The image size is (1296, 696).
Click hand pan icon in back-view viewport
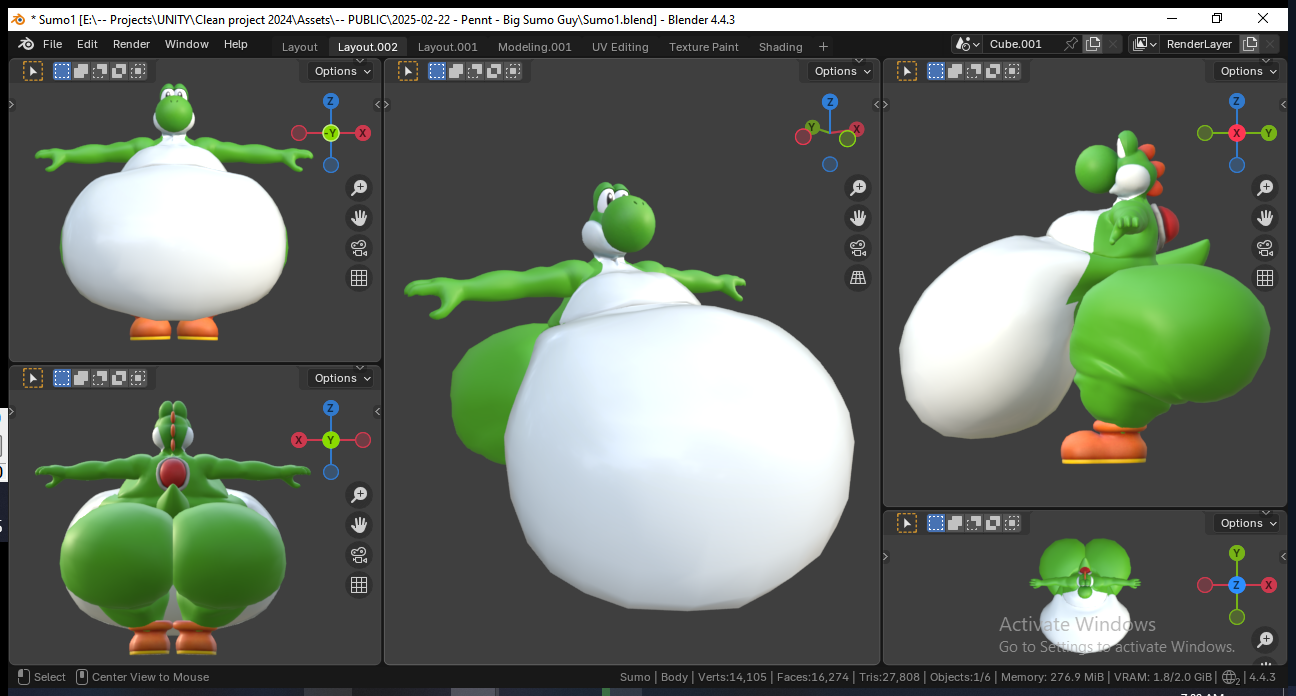(359, 524)
